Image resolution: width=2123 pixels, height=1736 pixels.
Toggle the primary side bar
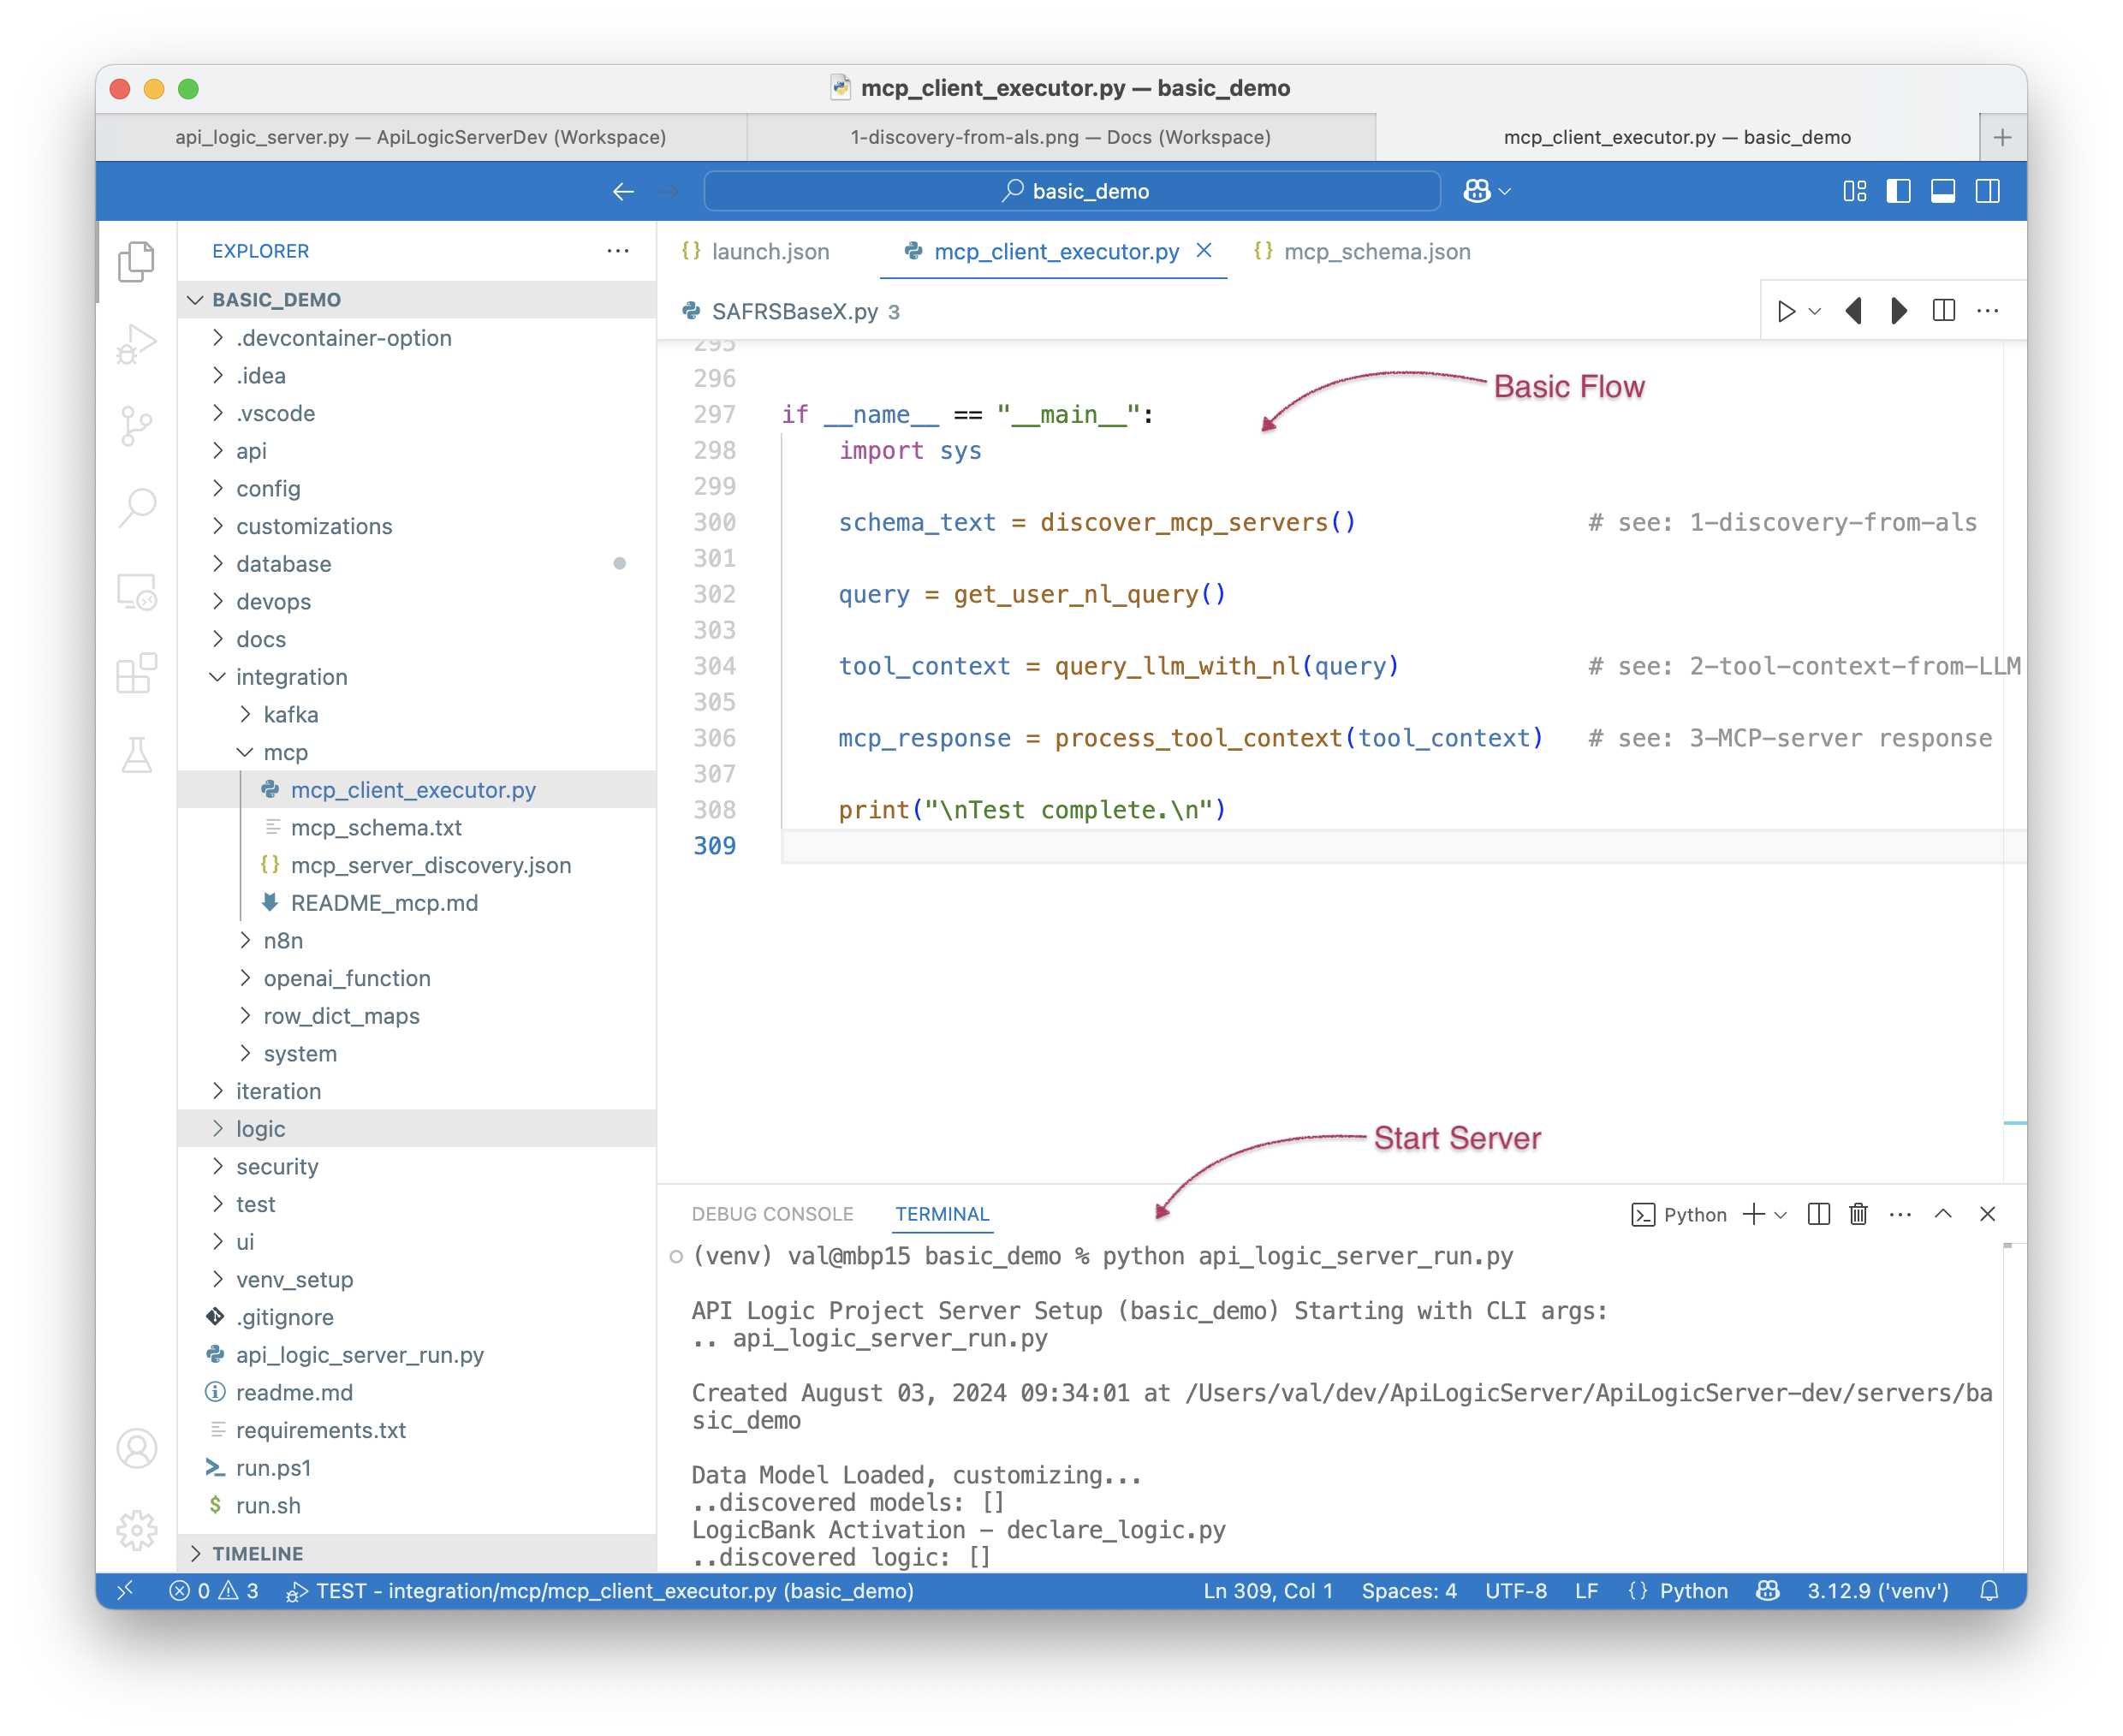pos(1898,191)
